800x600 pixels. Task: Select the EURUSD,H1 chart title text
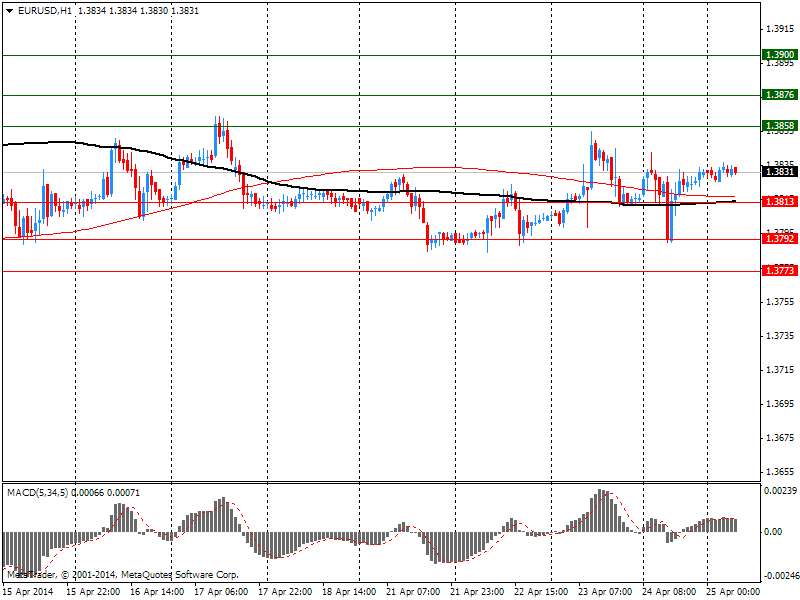(44, 11)
